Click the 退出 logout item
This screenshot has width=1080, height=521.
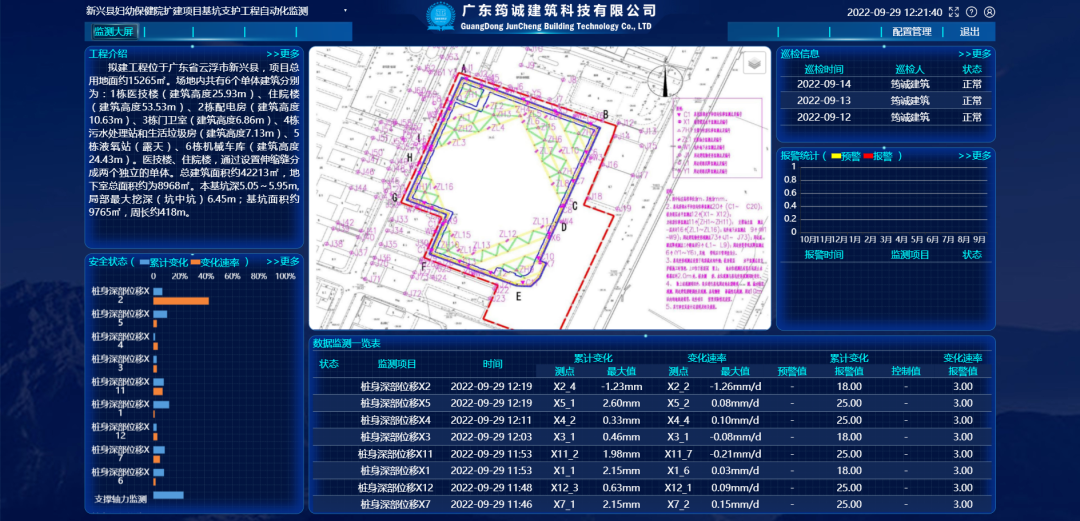pos(970,32)
